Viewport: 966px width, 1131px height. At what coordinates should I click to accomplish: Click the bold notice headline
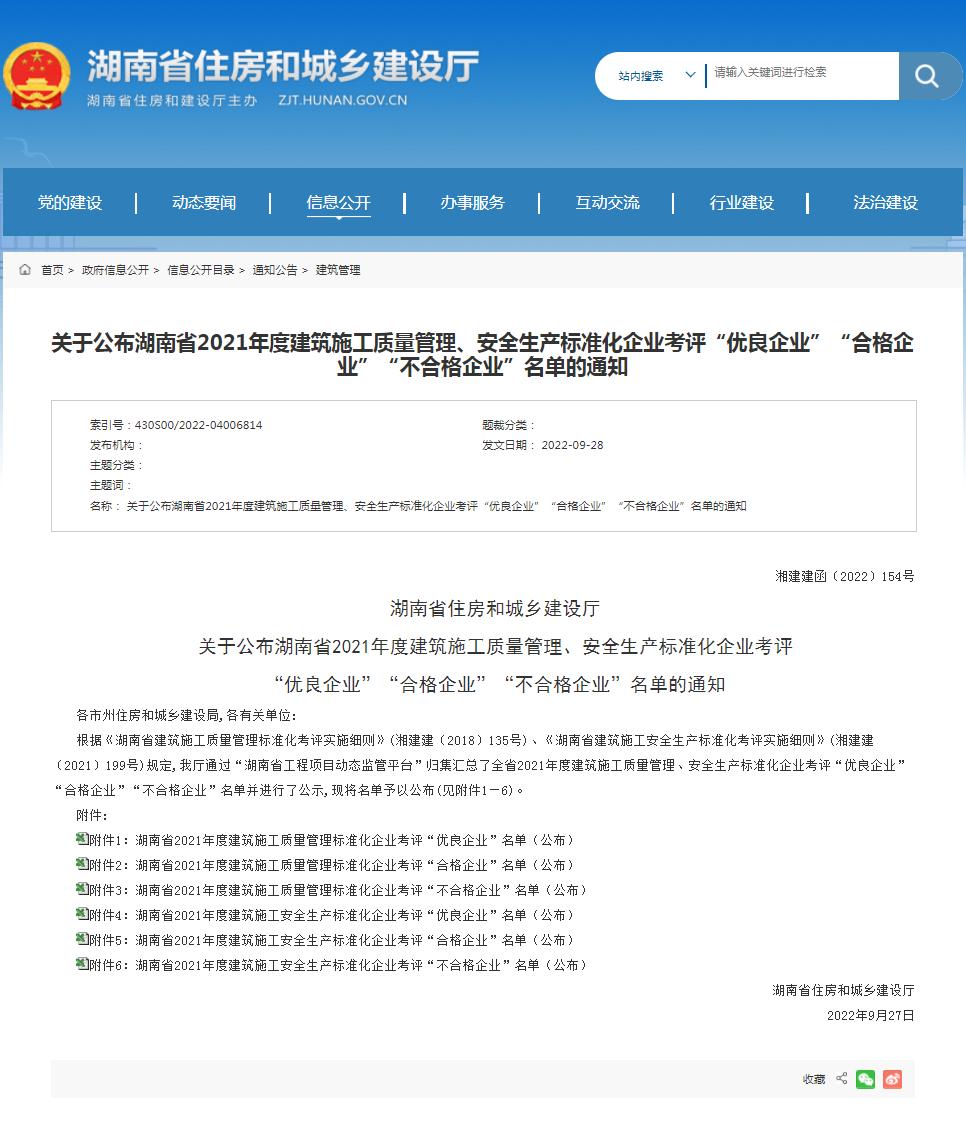483,355
